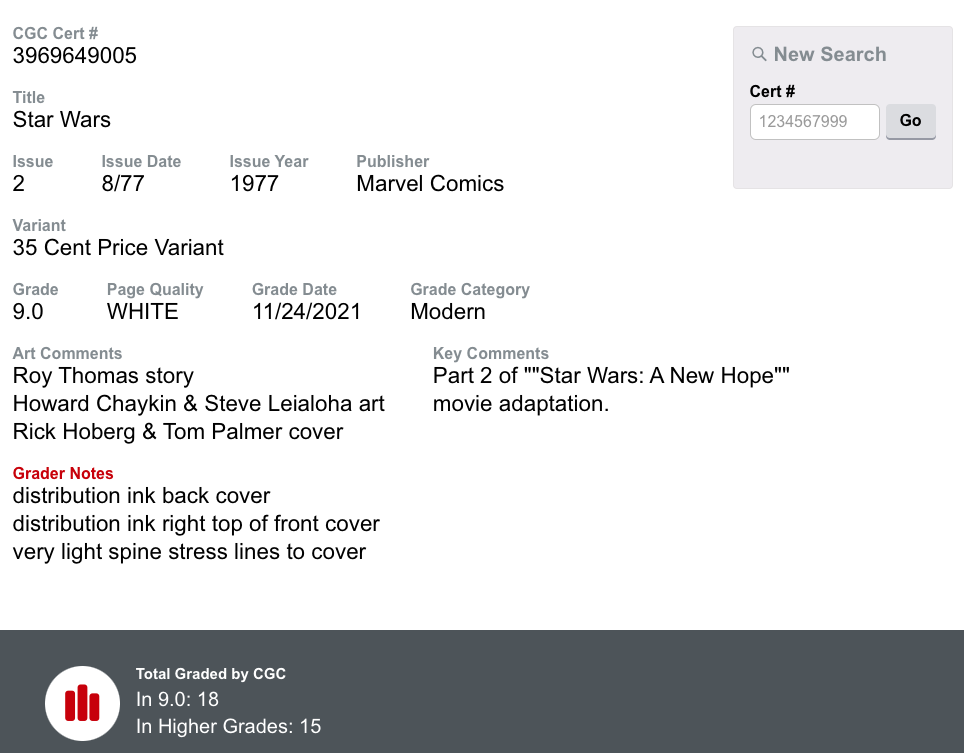Click the Roy Thomas story line

click(x=103, y=376)
